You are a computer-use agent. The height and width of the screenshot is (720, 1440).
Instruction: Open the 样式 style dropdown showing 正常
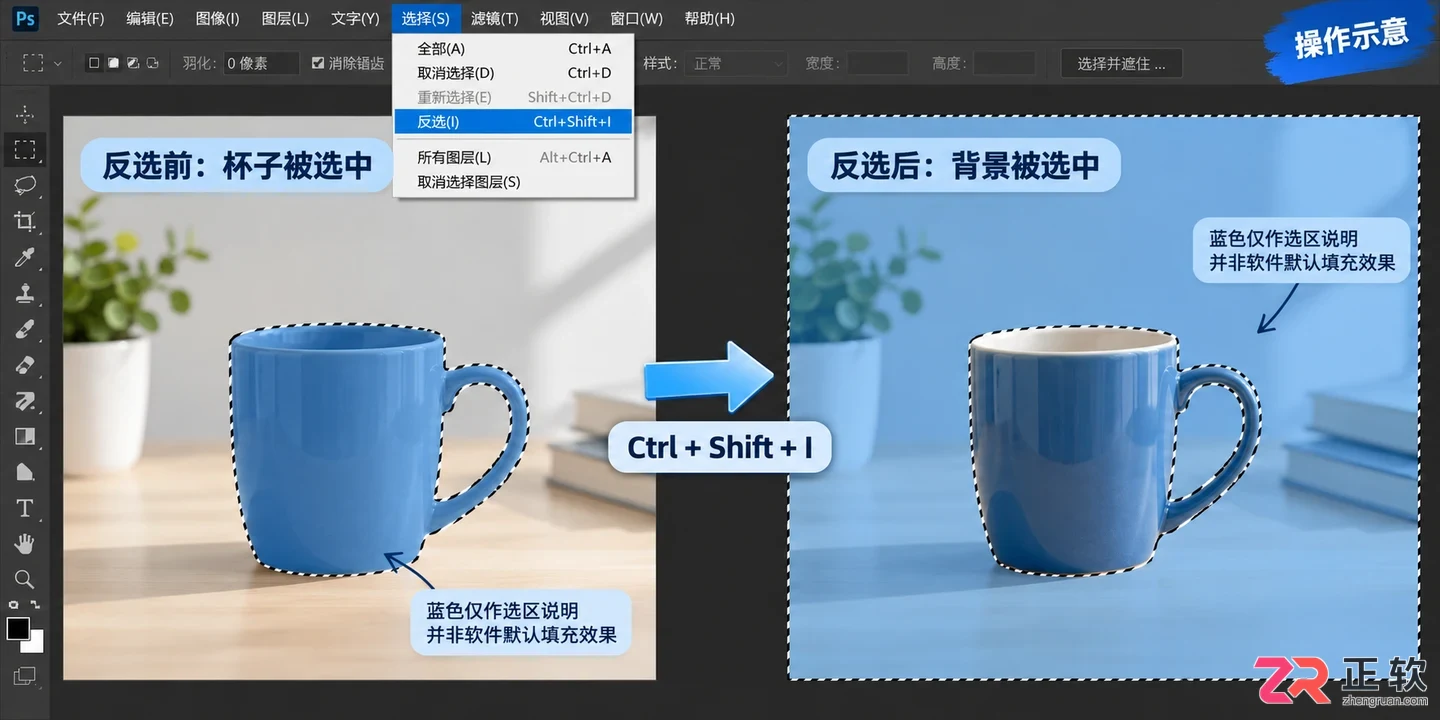click(738, 63)
